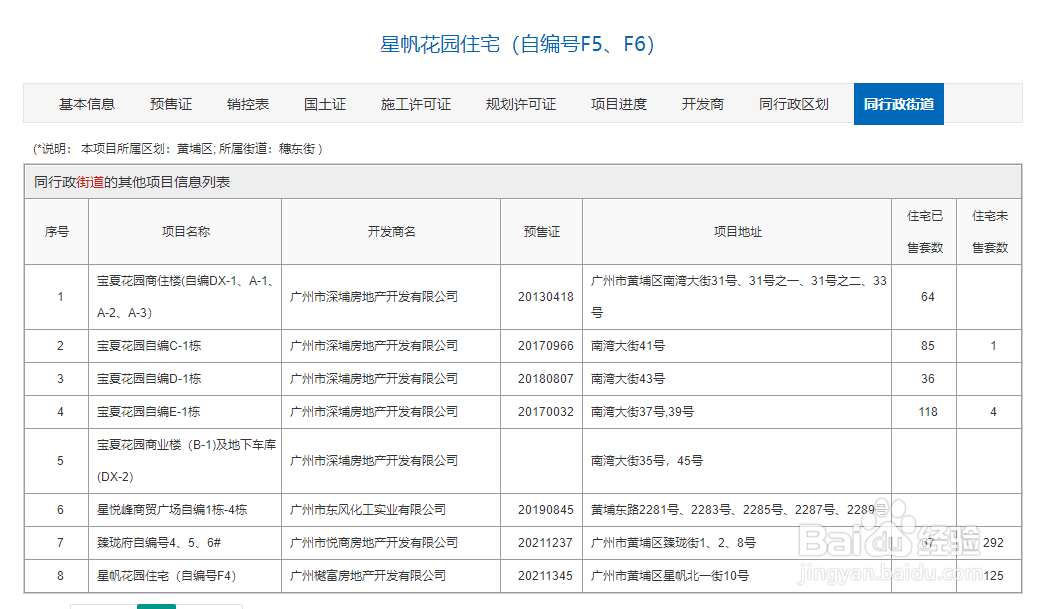The height and width of the screenshot is (609, 1040).
Task: Click developer 广州市东风化工实业有限公司
Action: coord(367,509)
